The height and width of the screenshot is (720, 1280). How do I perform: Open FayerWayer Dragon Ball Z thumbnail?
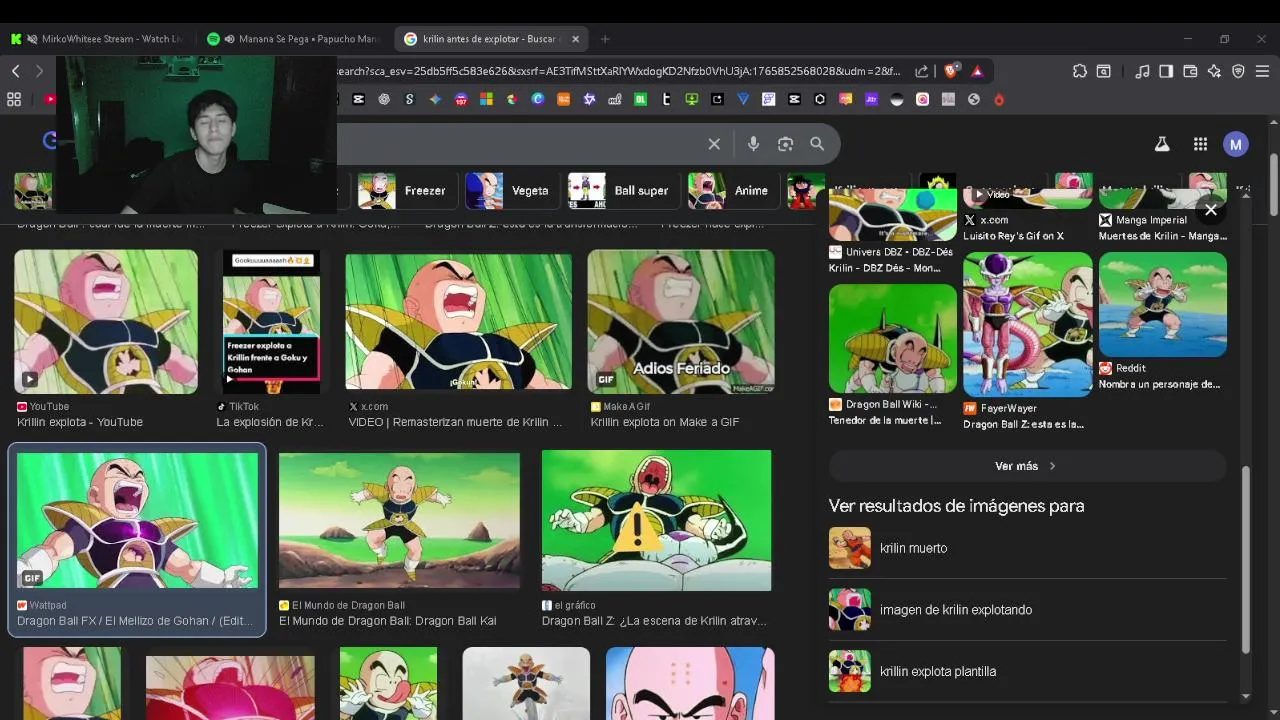coord(1028,324)
